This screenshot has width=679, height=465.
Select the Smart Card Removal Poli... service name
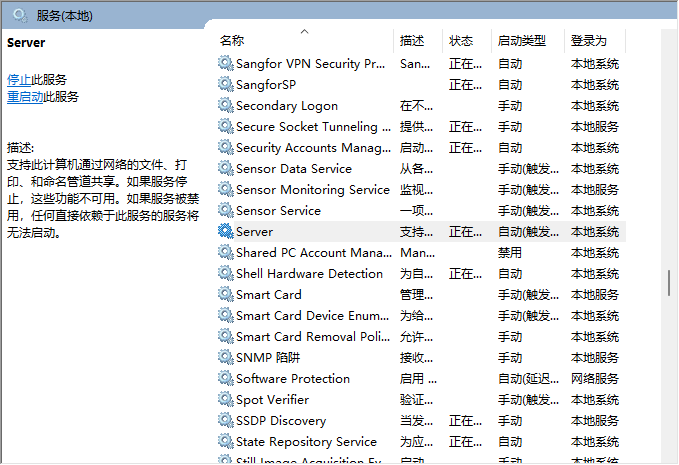313,337
